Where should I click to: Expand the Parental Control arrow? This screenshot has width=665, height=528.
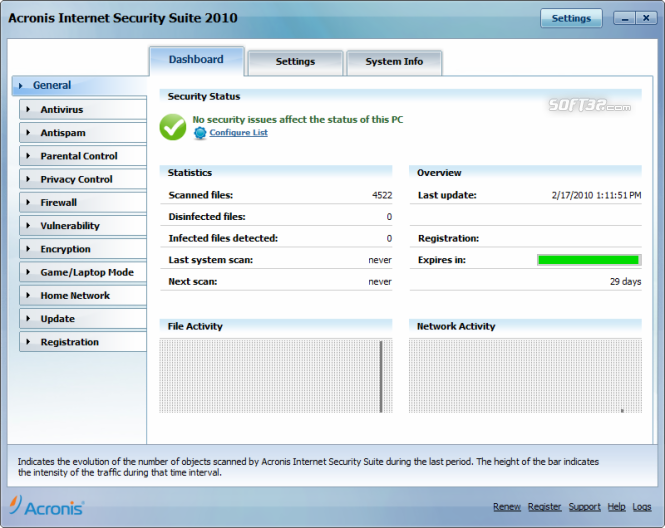click(x=28, y=156)
